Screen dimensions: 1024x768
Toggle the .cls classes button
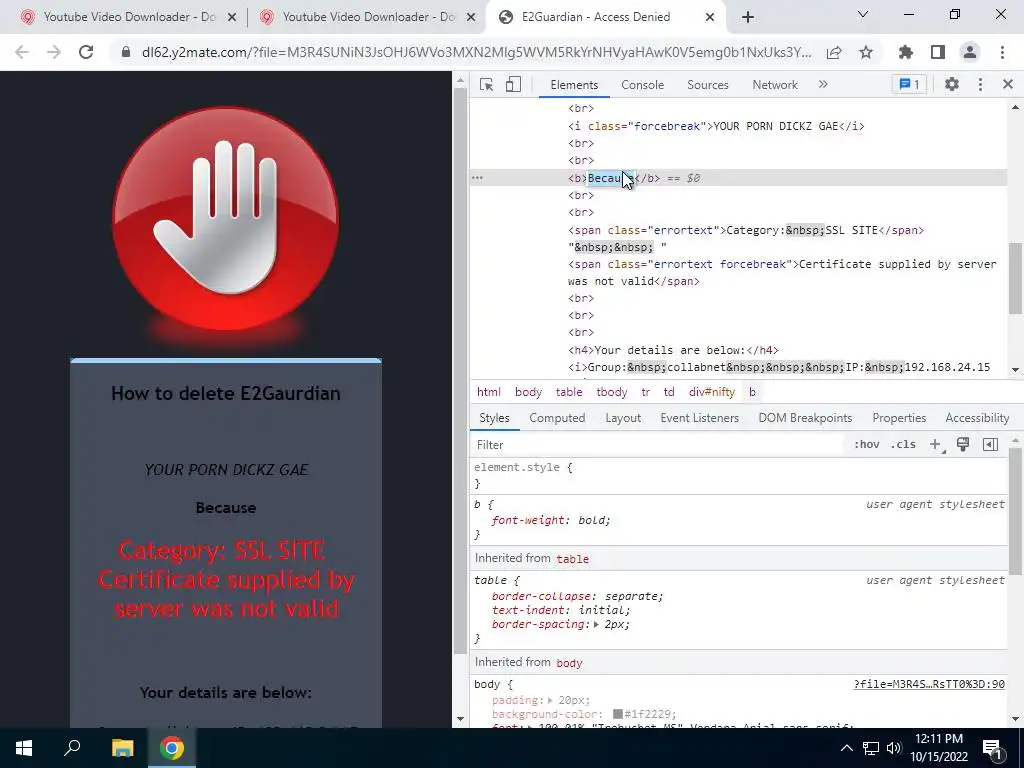click(x=903, y=445)
